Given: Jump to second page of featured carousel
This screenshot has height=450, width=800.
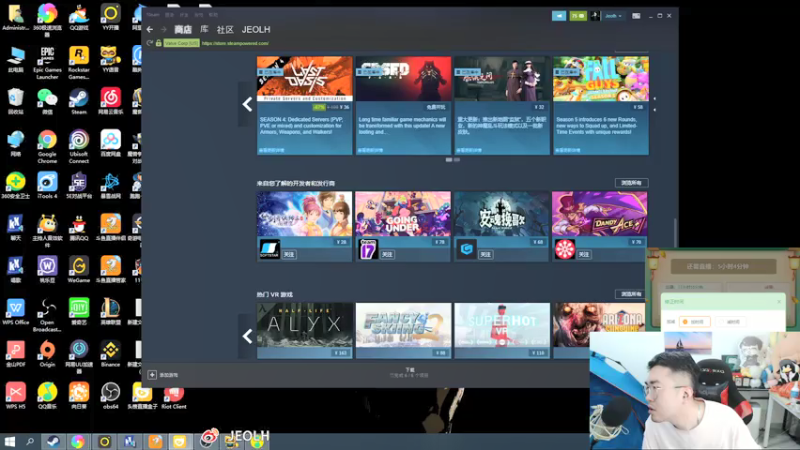Looking at the screenshot, I should pyautogui.click(x=457, y=160).
